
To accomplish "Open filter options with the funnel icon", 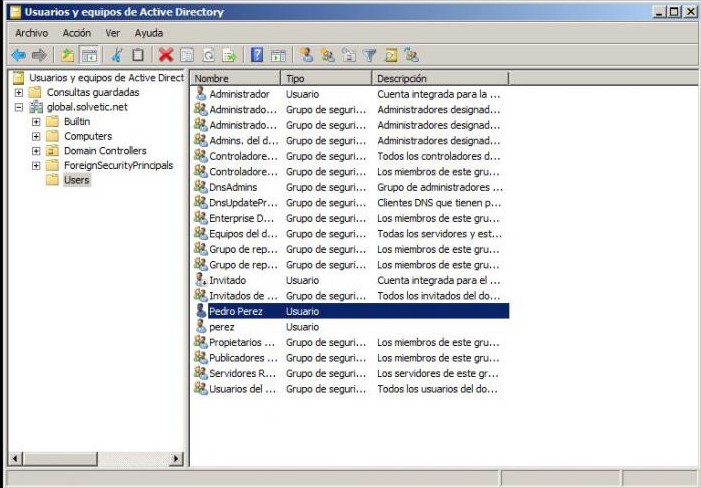I will 370,55.
